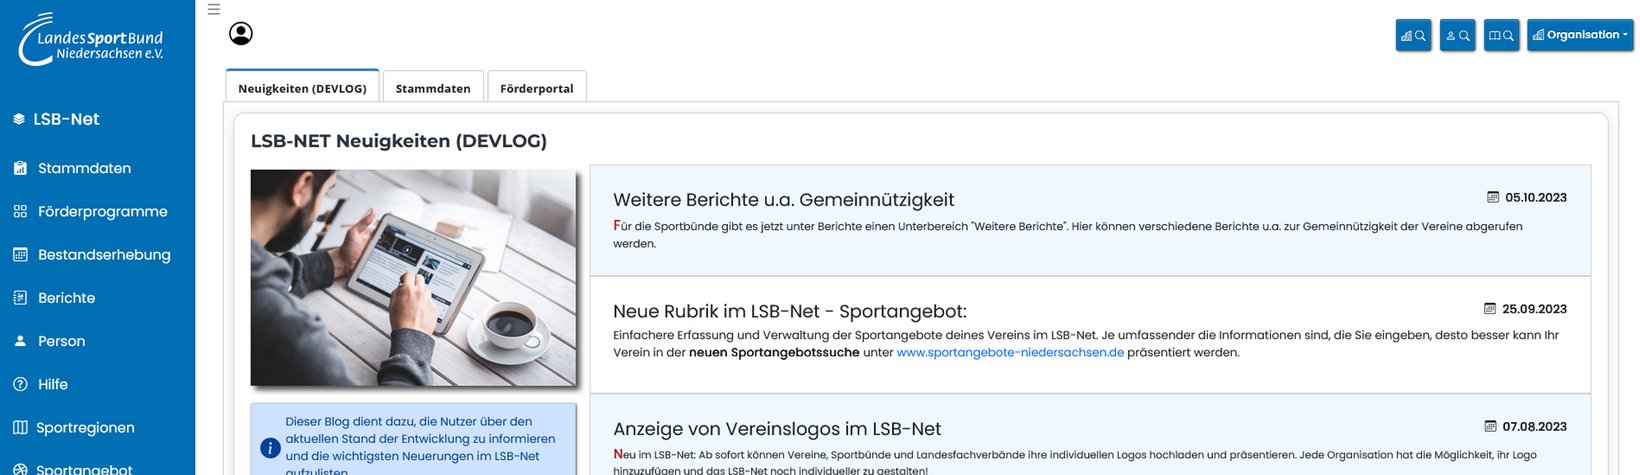Follow the www.sportangebote-niedersachsen.de link
1640x475 pixels.
tap(1010, 352)
